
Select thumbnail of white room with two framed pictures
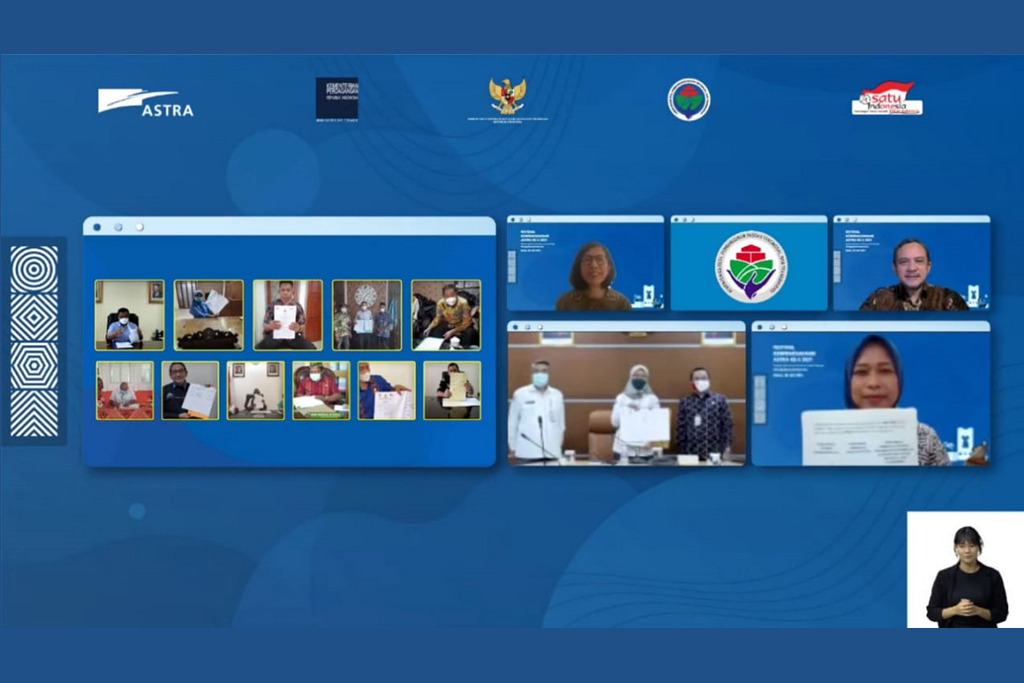(255, 390)
